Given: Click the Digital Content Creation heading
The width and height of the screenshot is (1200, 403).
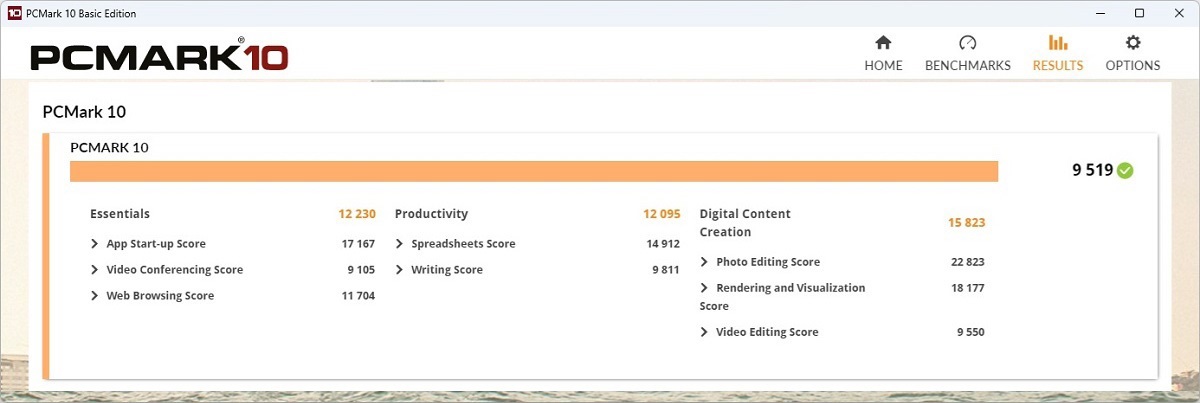Looking at the screenshot, I should 745,223.
